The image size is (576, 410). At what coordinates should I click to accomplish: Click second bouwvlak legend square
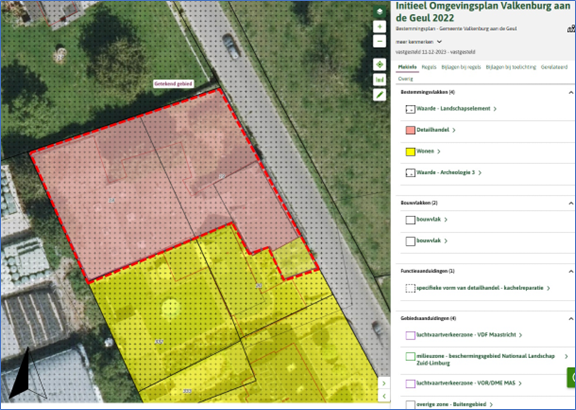(410, 241)
